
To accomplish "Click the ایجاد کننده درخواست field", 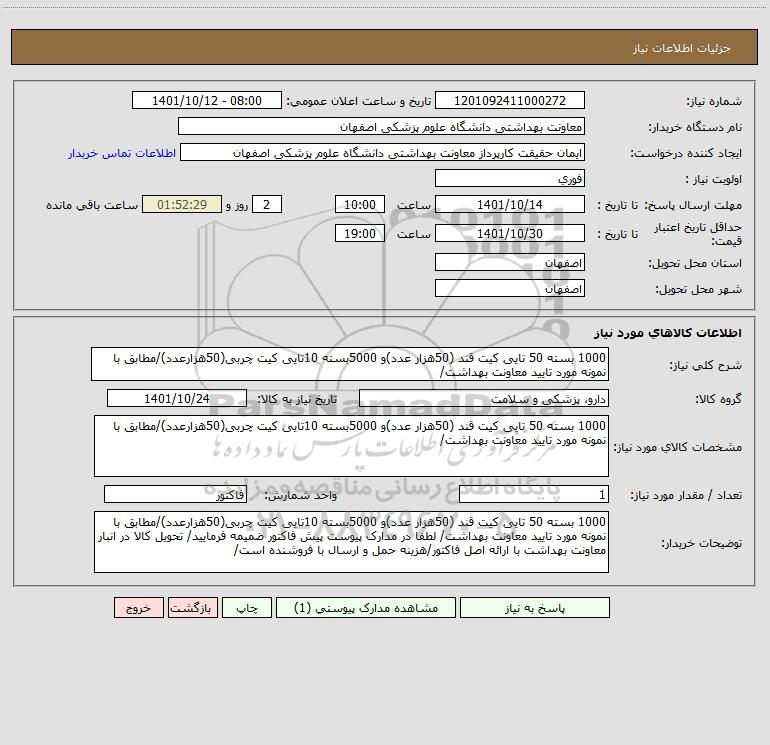I will click(x=383, y=152).
